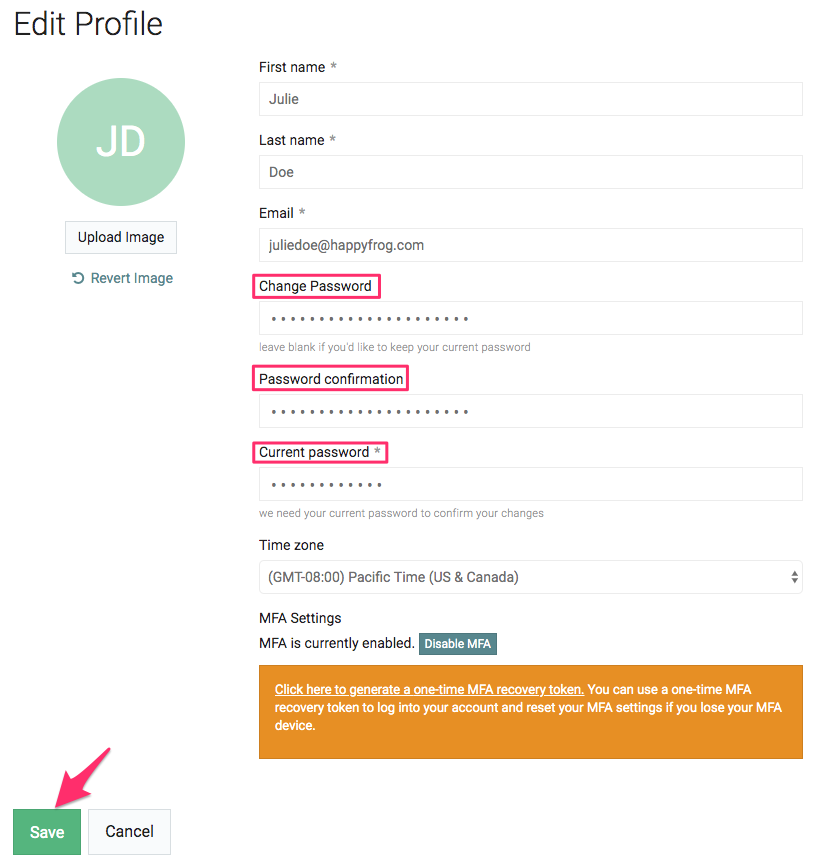The width and height of the screenshot is (817, 868).
Task: Click into the Email address field
Action: (530, 245)
